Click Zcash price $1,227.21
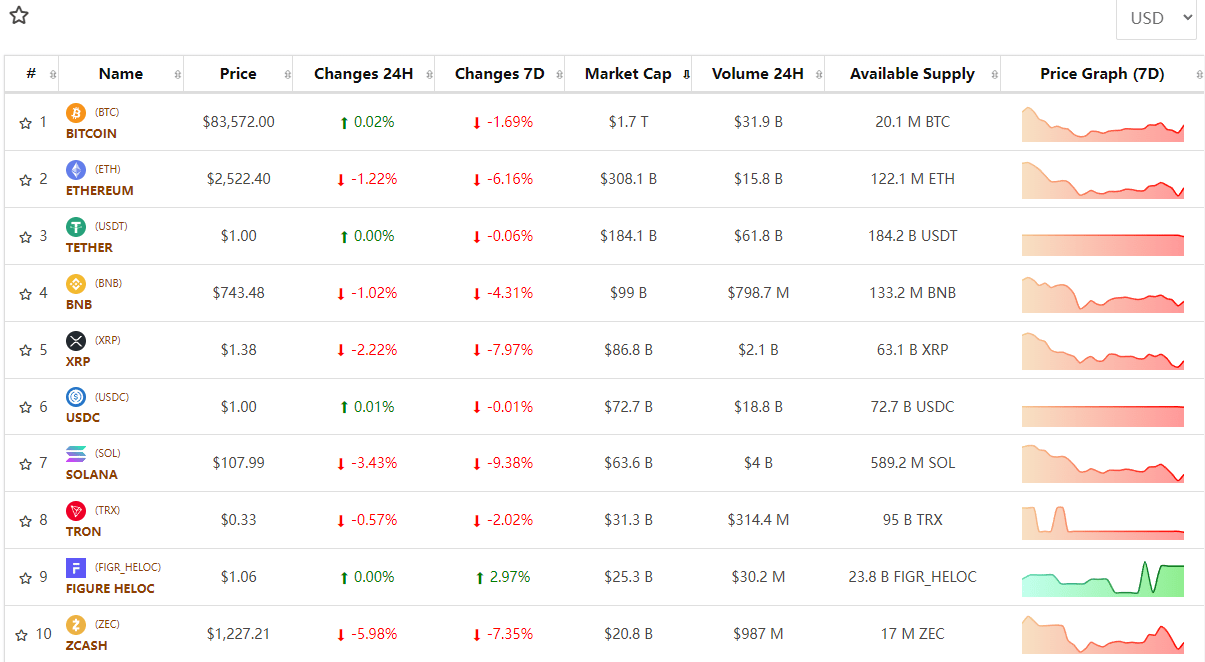This screenshot has height=662, width=1205. [x=238, y=634]
